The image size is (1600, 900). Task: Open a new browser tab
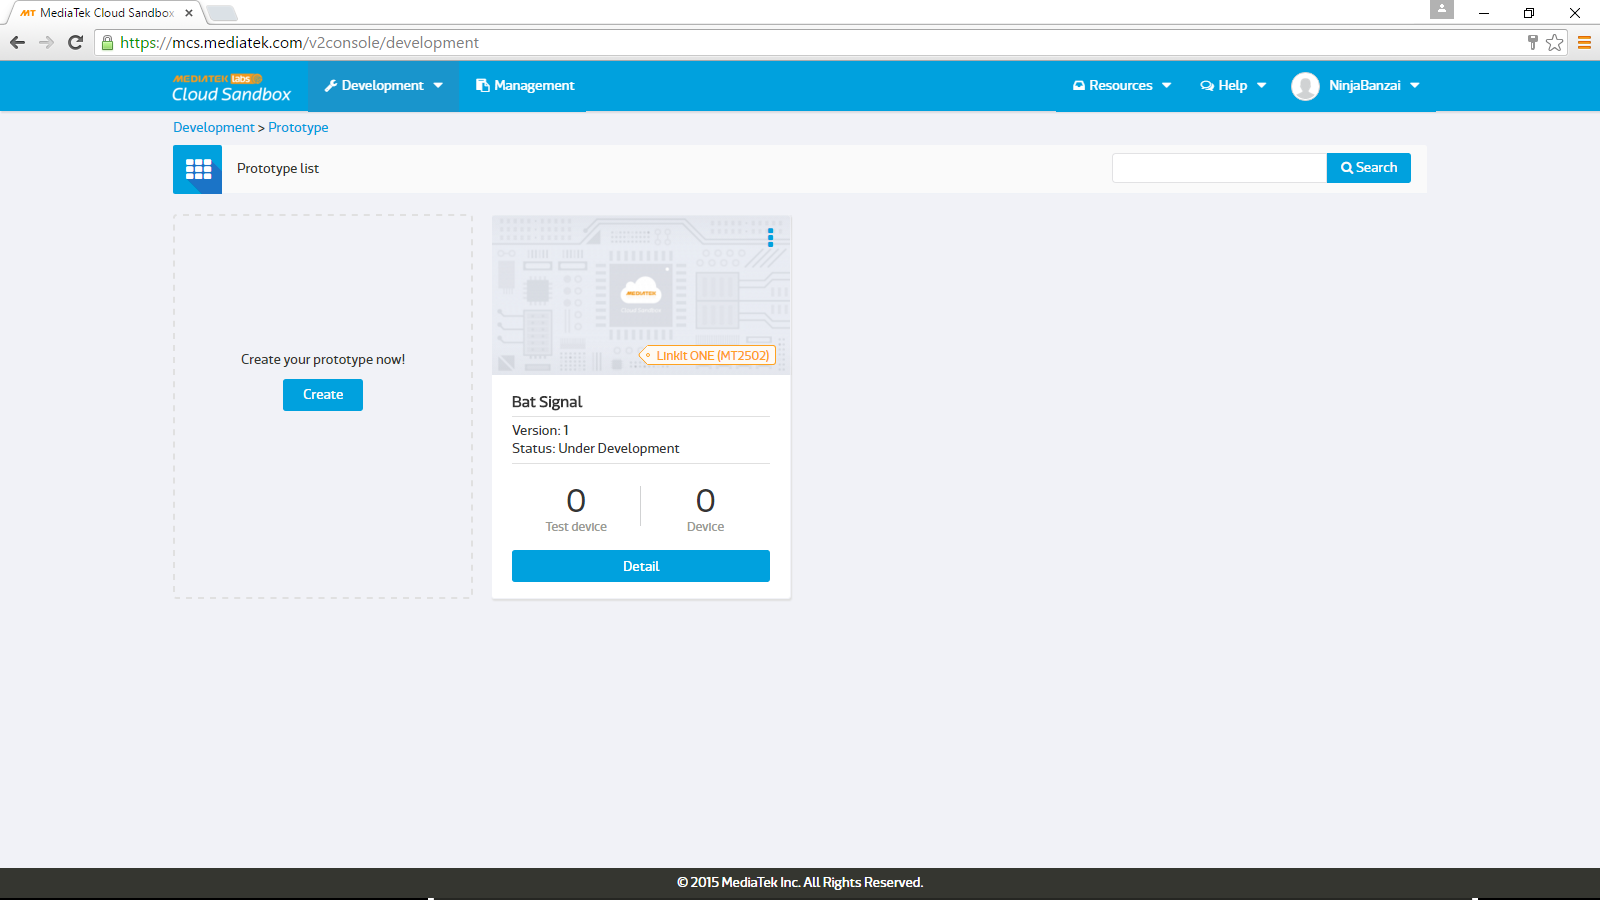pos(222,13)
